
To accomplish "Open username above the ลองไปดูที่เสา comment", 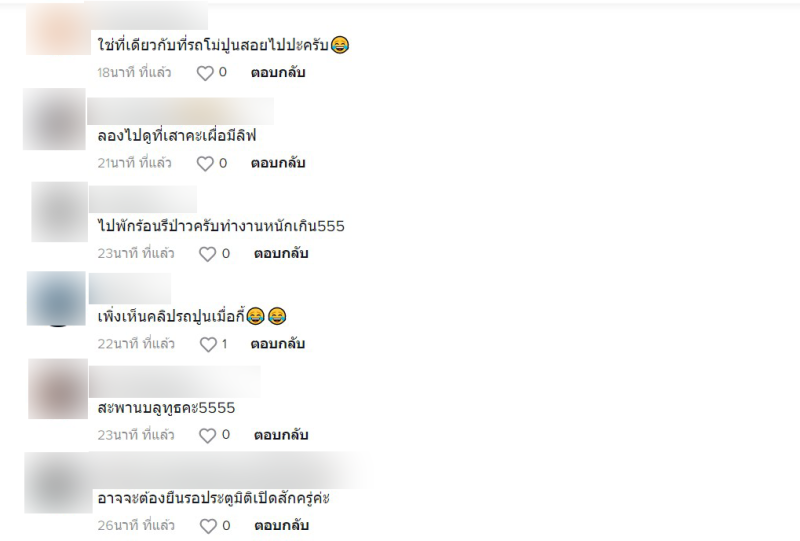I will pyautogui.click(x=181, y=111).
